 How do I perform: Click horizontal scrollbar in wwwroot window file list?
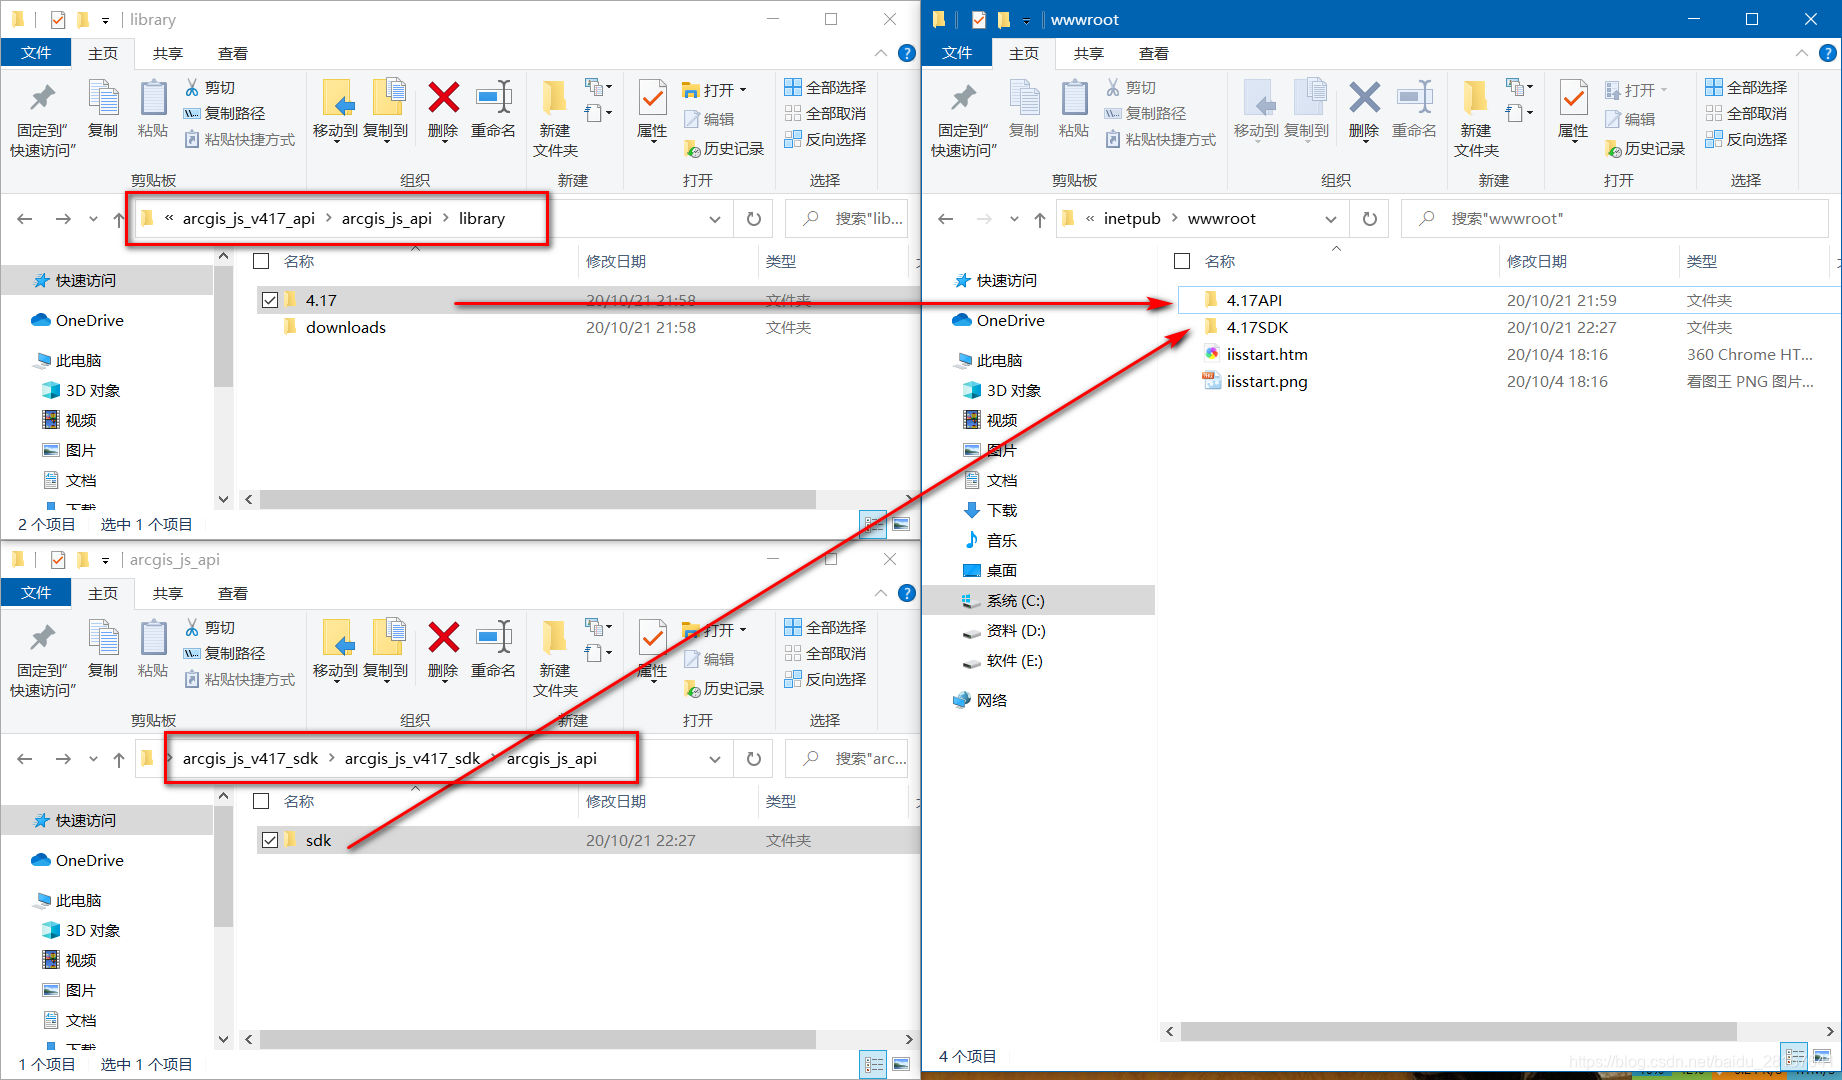pyautogui.click(x=1459, y=1031)
